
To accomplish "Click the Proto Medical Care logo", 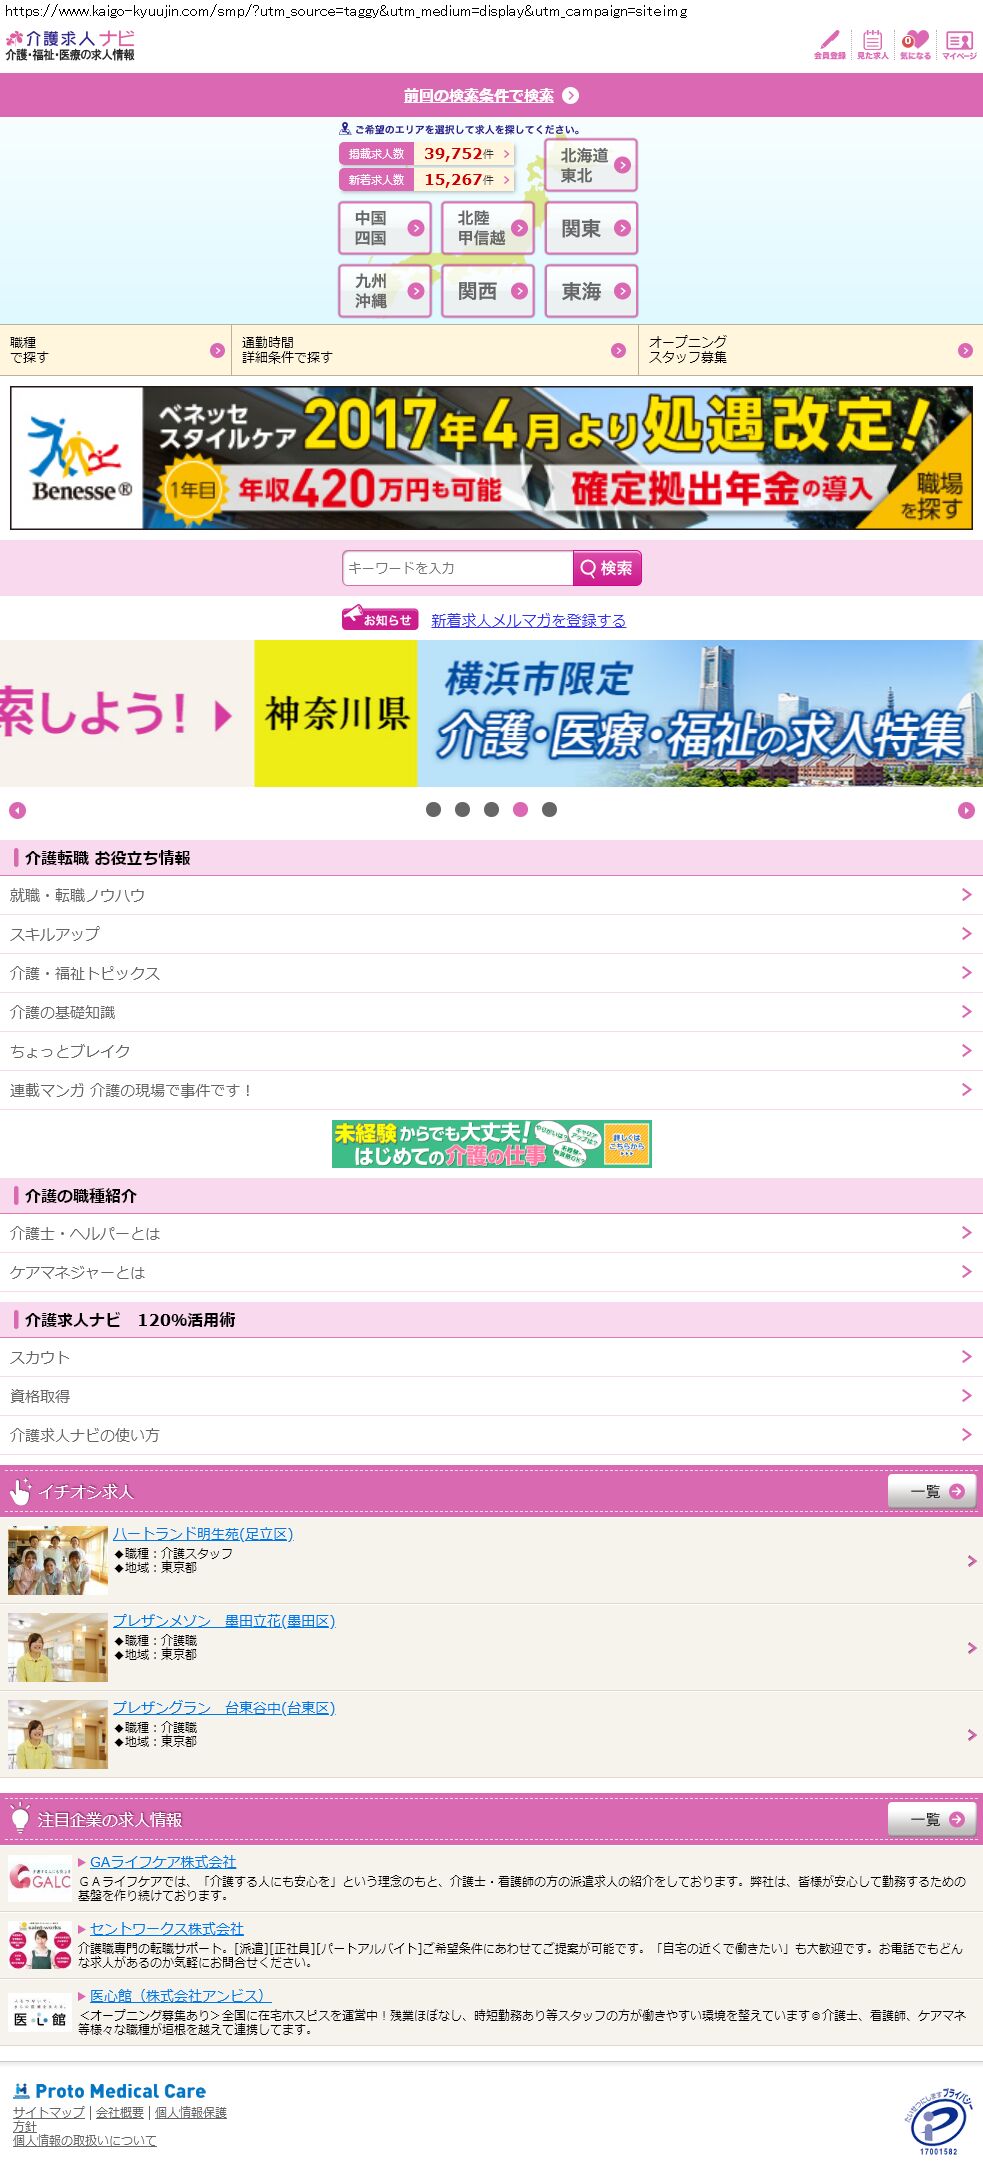I will click(x=109, y=2091).
